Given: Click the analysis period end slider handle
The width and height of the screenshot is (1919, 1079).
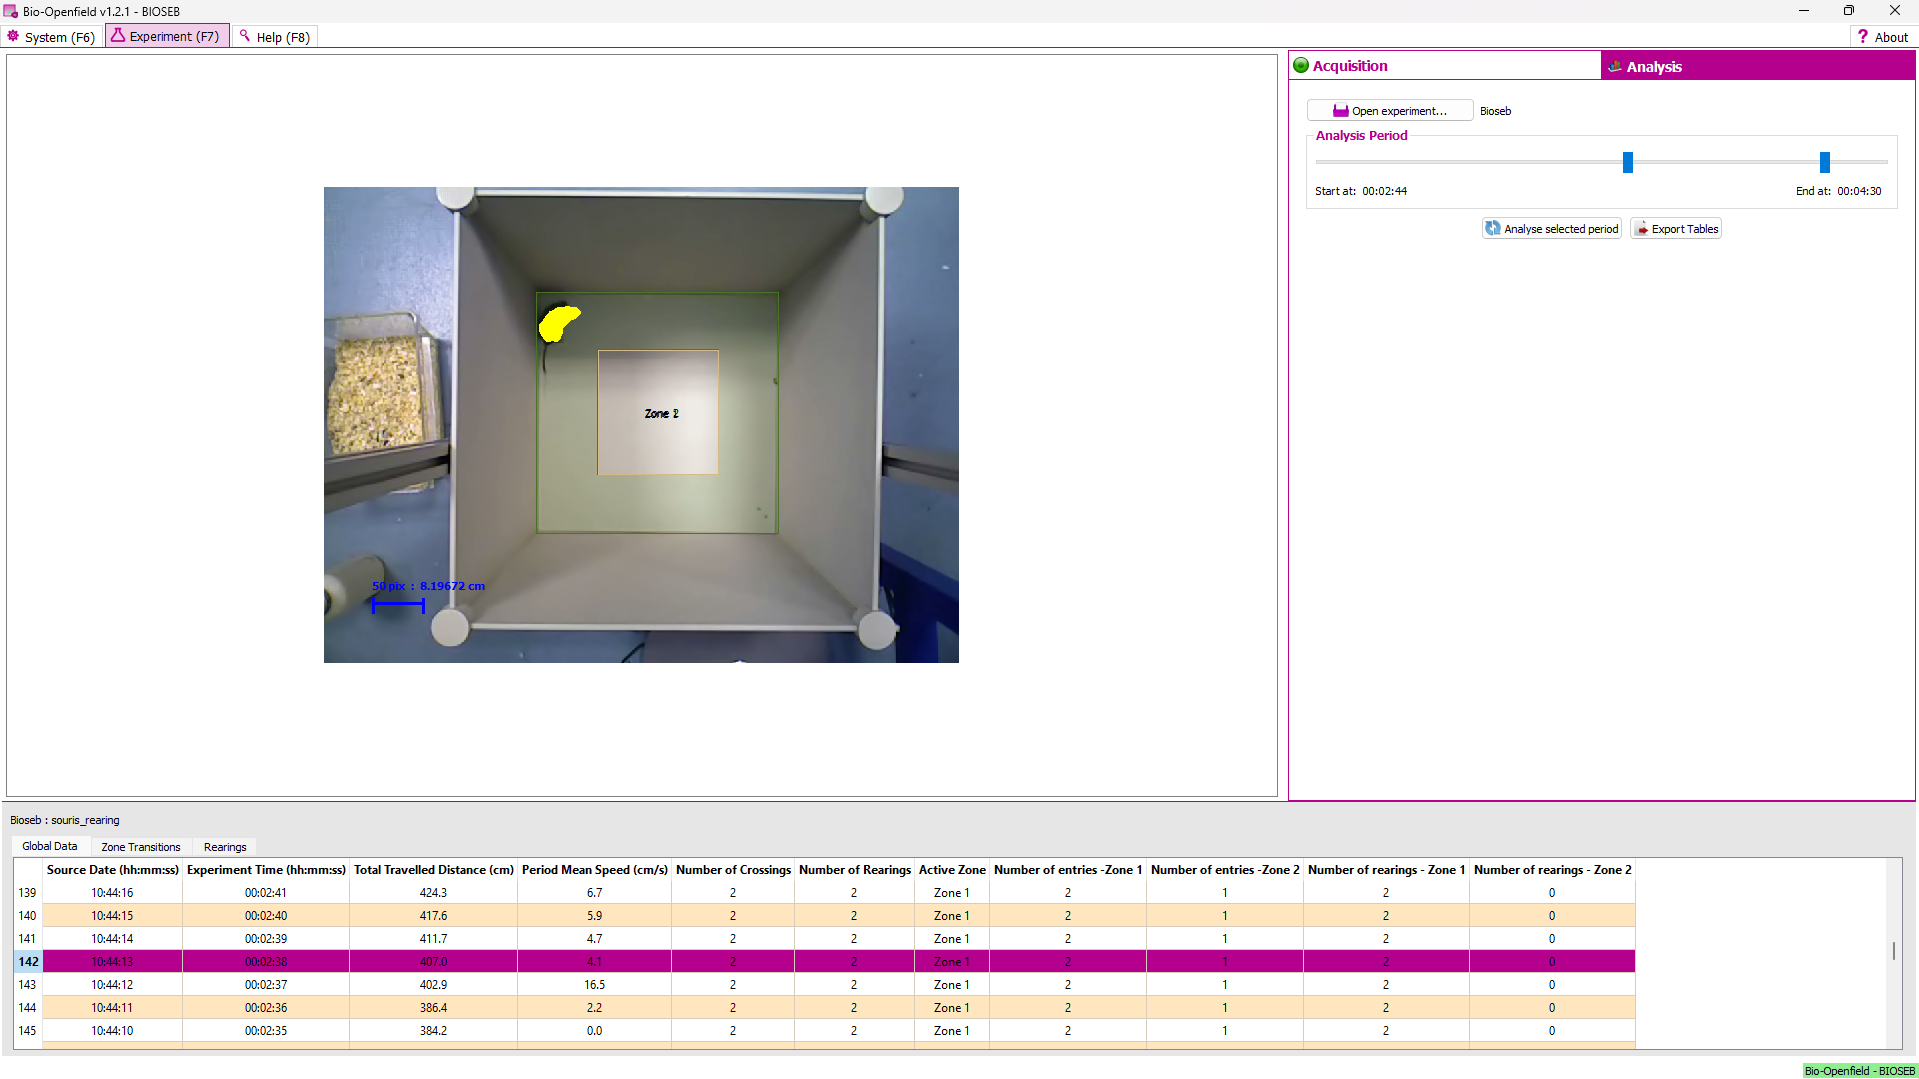Looking at the screenshot, I should click(x=1825, y=162).
